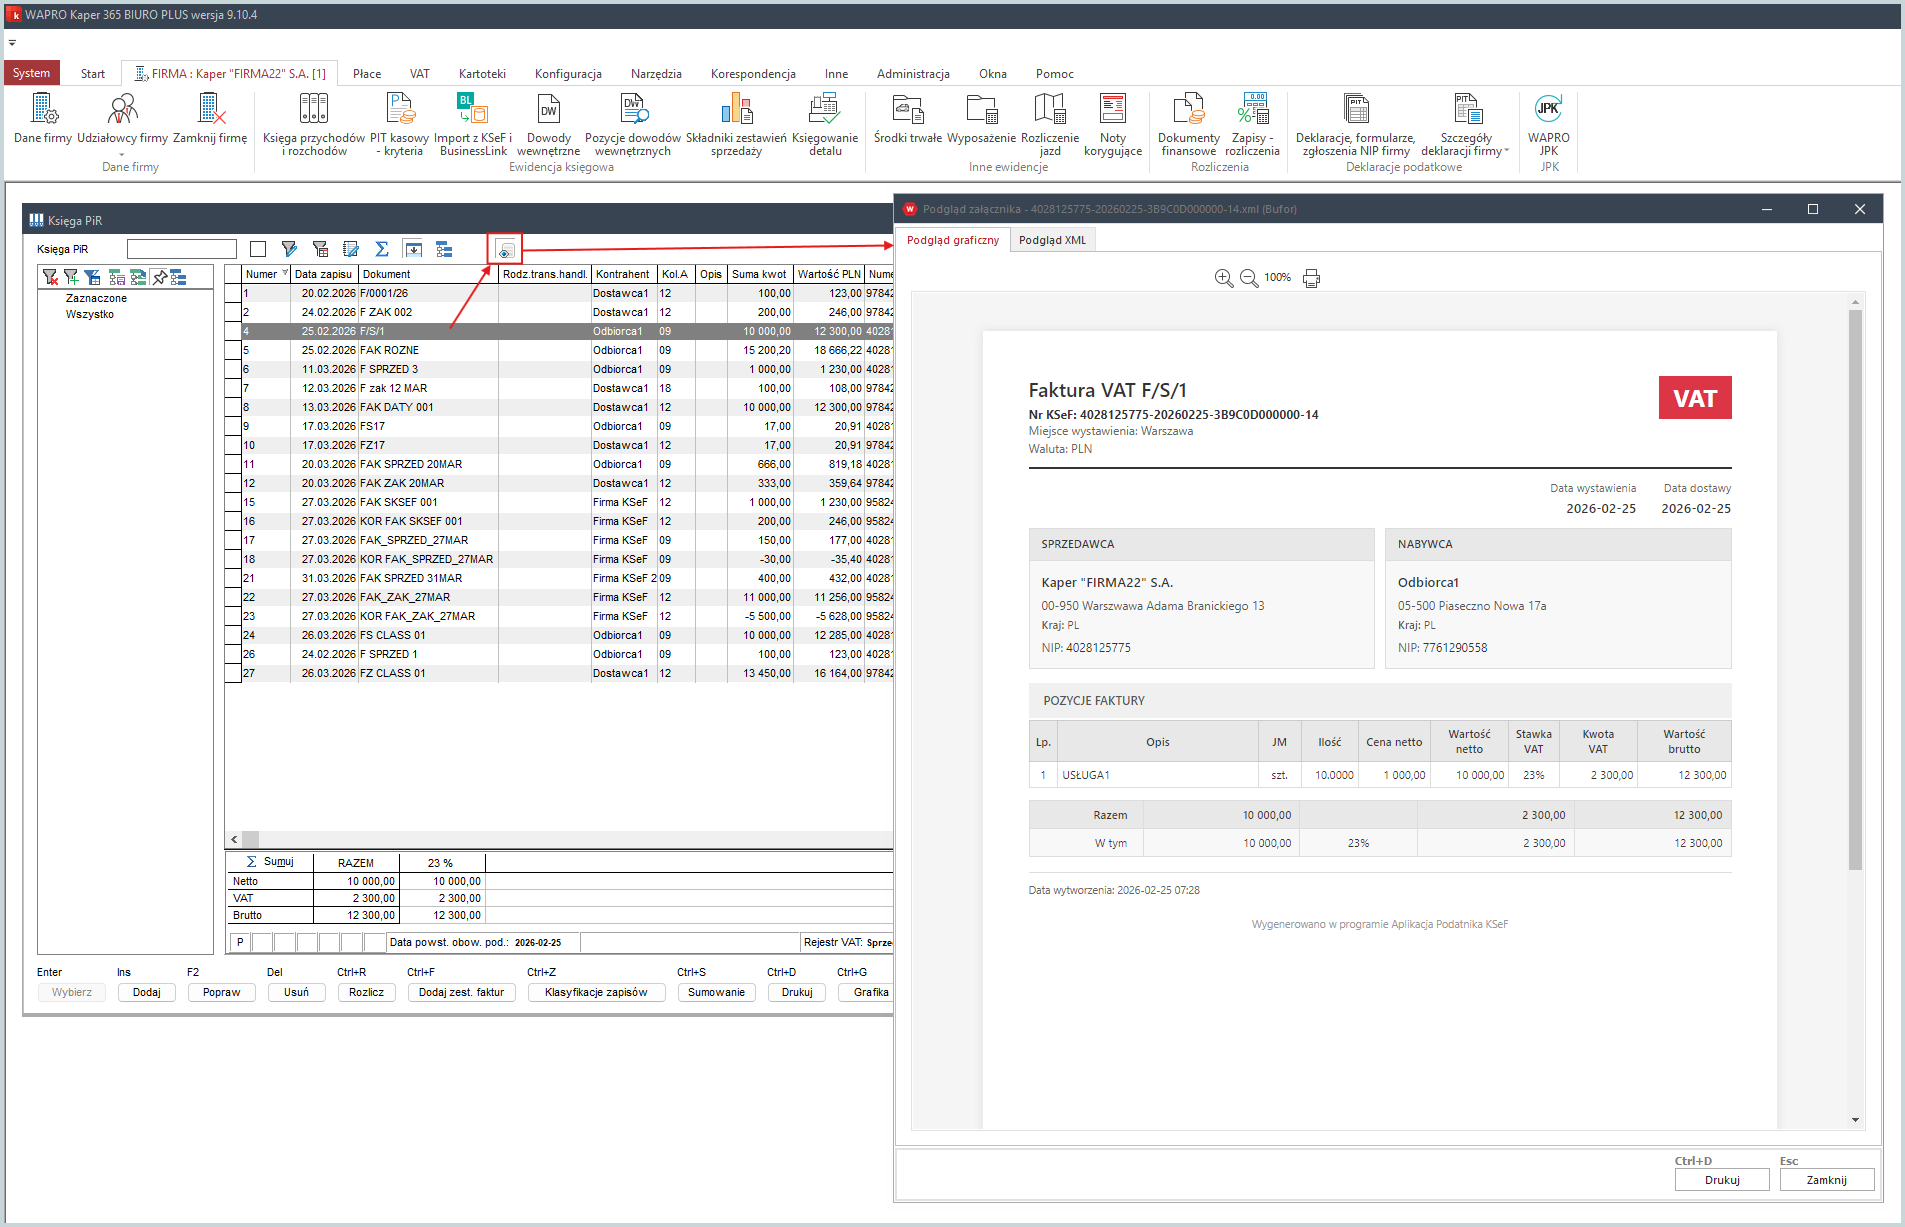Expand the Udziałowcy firmy dropdown arrow
The width and height of the screenshot is (1905, 1227).
[122, 154]
